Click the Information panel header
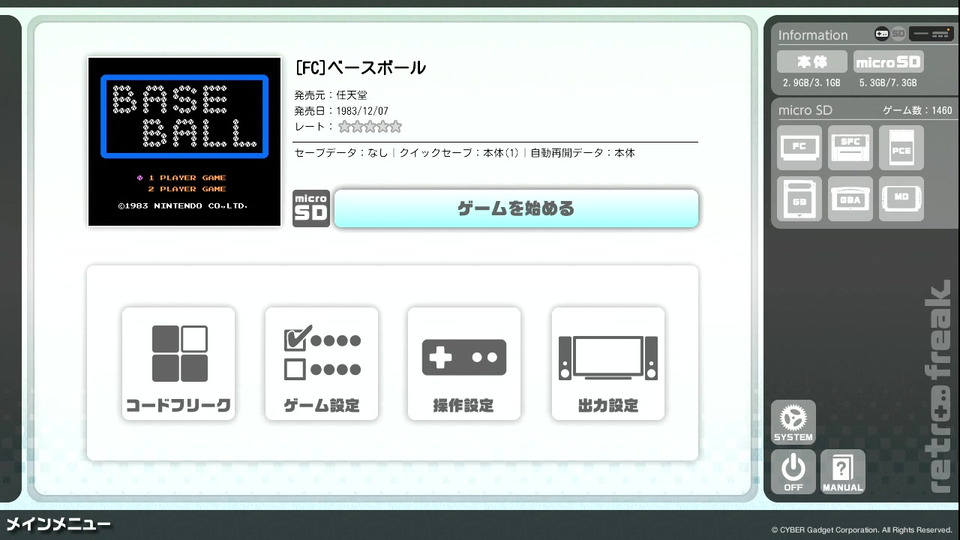The height and width of the screenshot is (540, 960). (x=813, y=35)
